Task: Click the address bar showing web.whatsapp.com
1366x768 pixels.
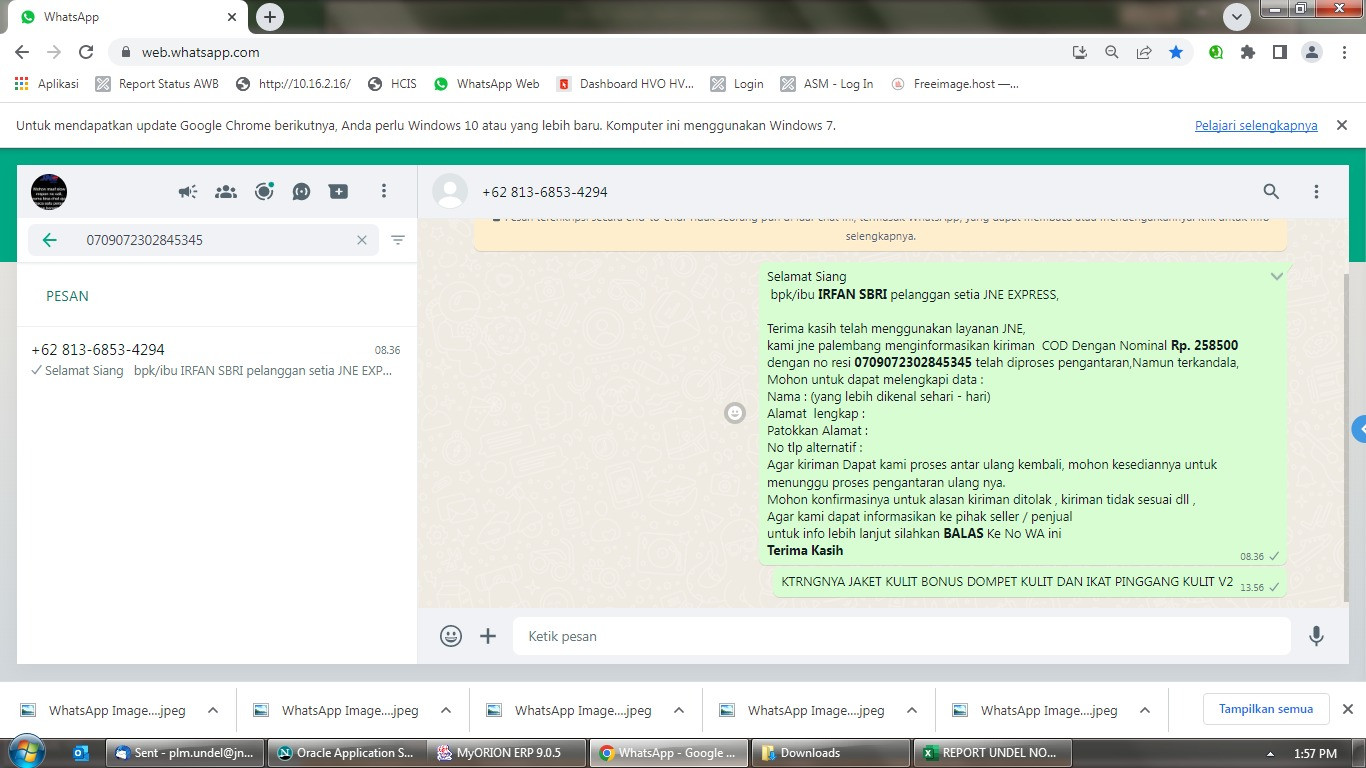Action: 590,52
